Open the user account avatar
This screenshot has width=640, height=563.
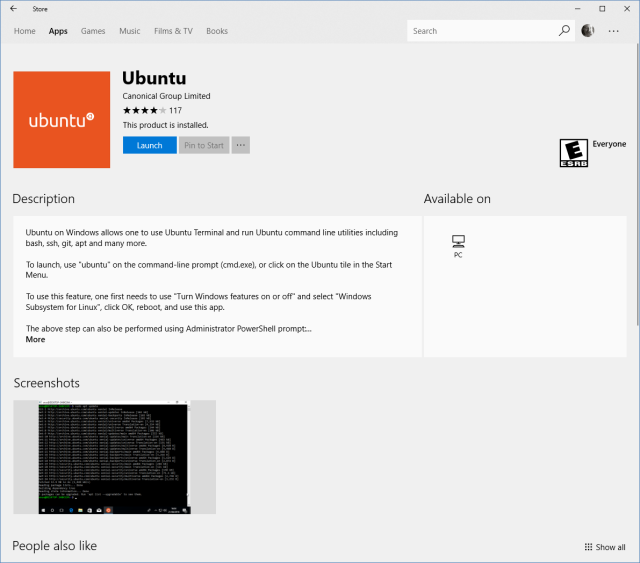(x=587, y=31)
